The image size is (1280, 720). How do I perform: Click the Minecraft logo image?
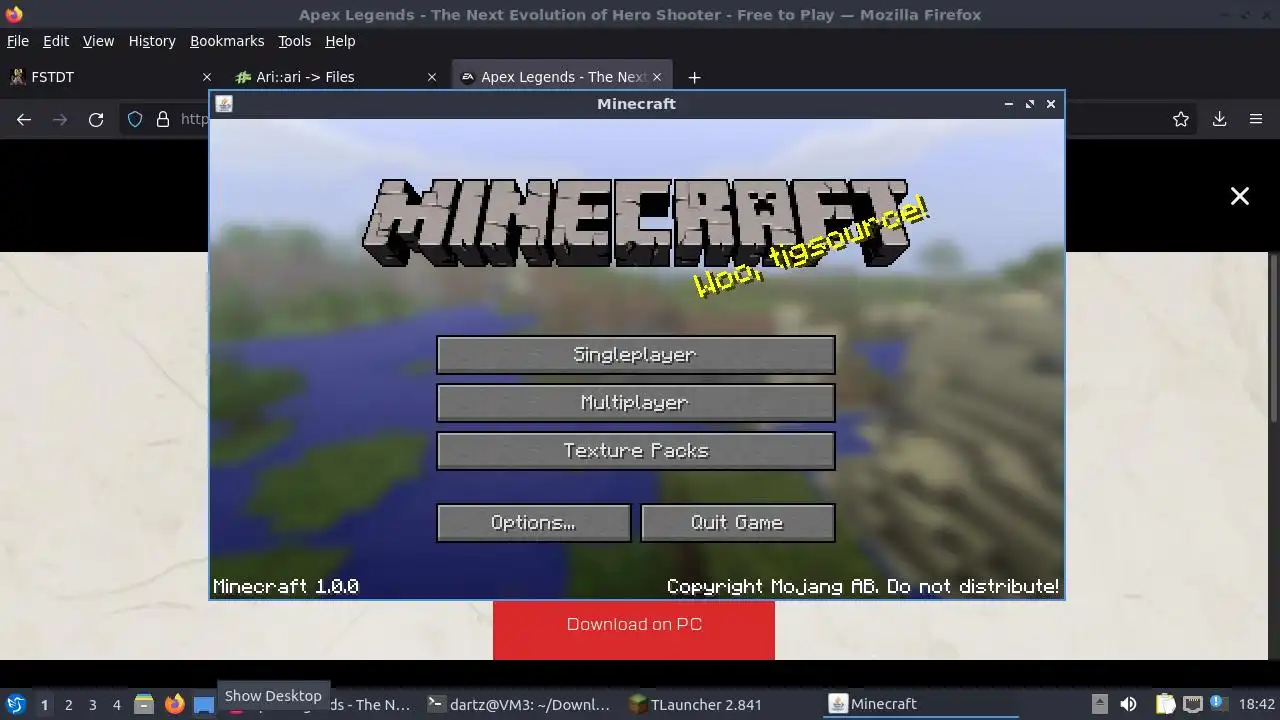click(x=636, y=222)
